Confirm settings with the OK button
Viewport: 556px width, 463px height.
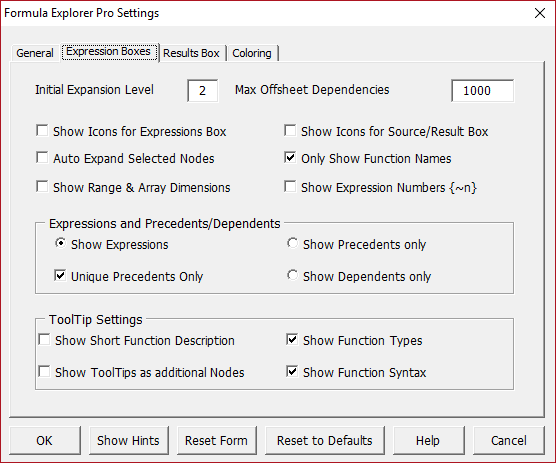pyautogui.click(x=45, y=441)
